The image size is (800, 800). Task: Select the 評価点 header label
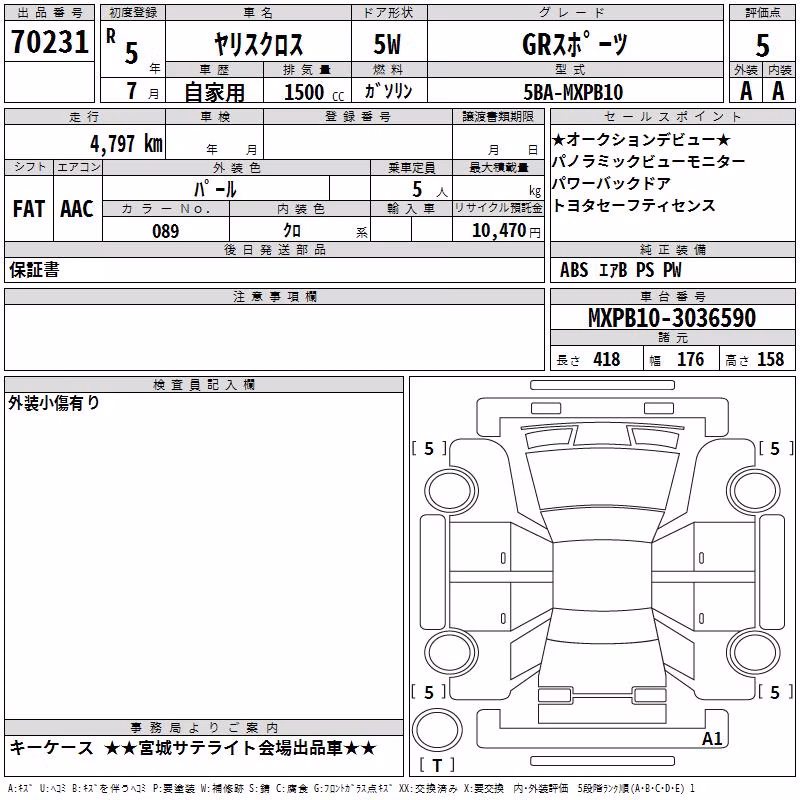click(762, 13)
